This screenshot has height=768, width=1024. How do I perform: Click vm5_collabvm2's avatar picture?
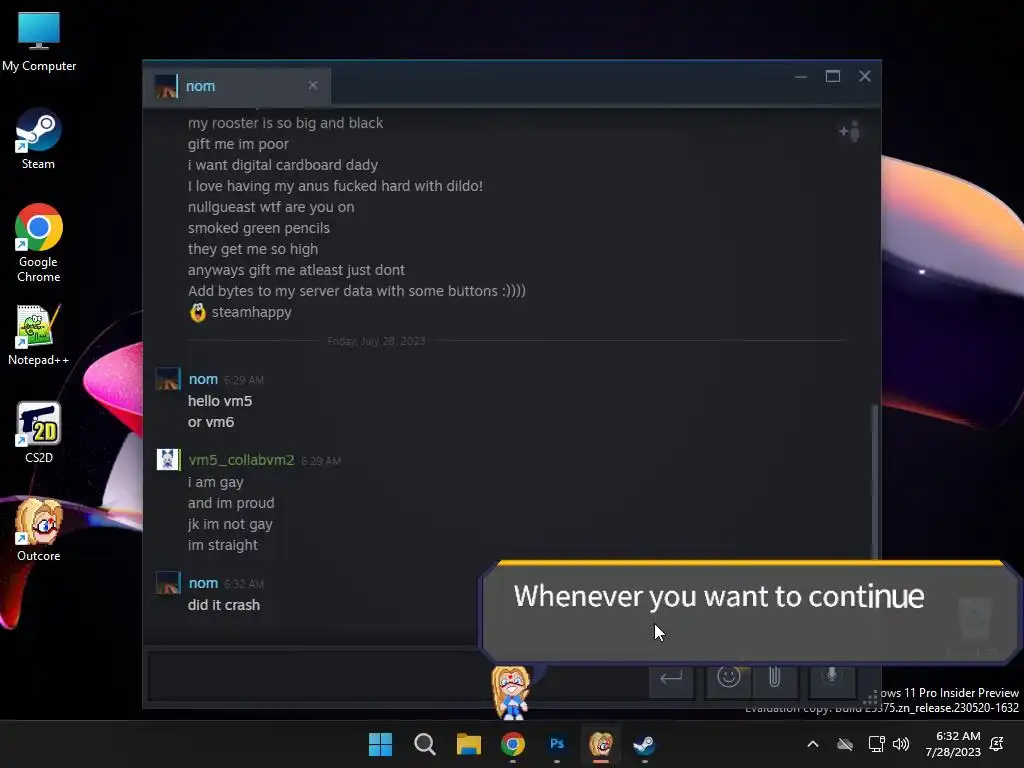[168, 460]
